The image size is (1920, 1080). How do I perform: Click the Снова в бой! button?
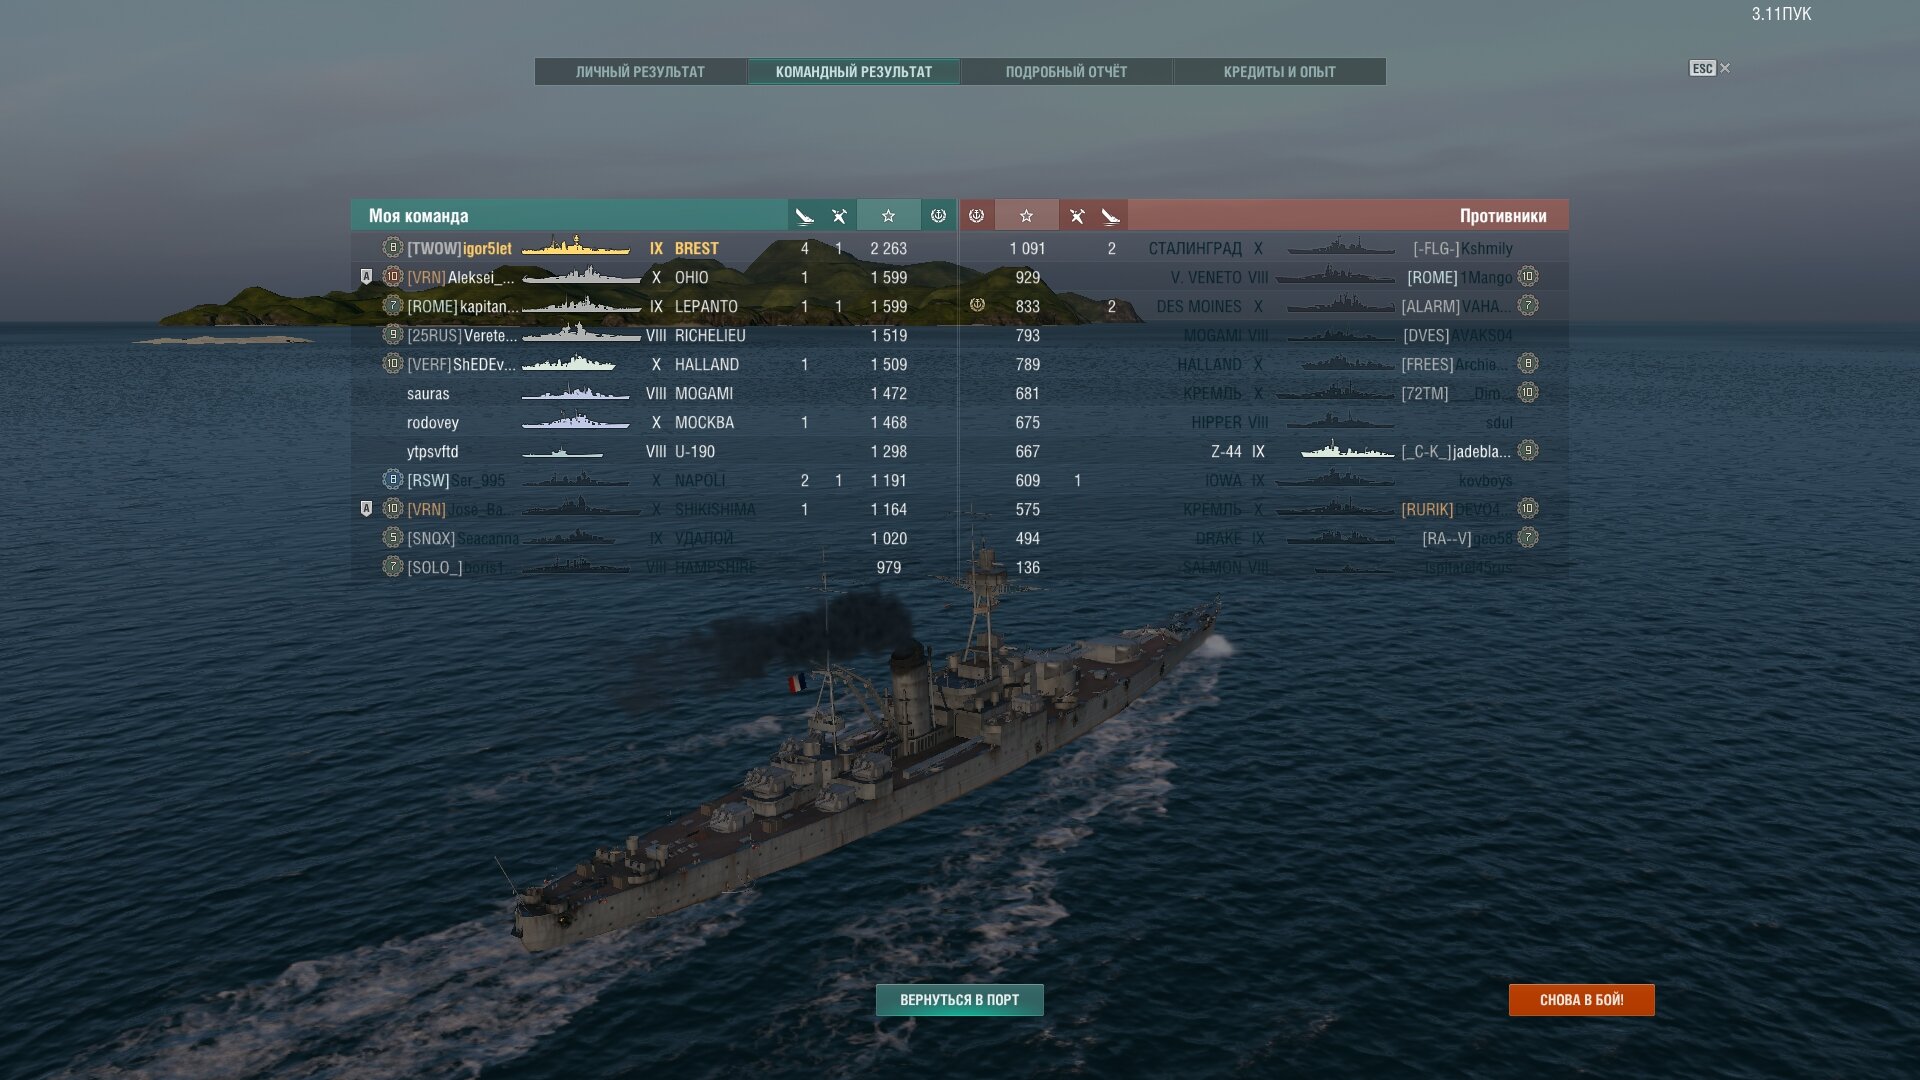[1581, 1000]
